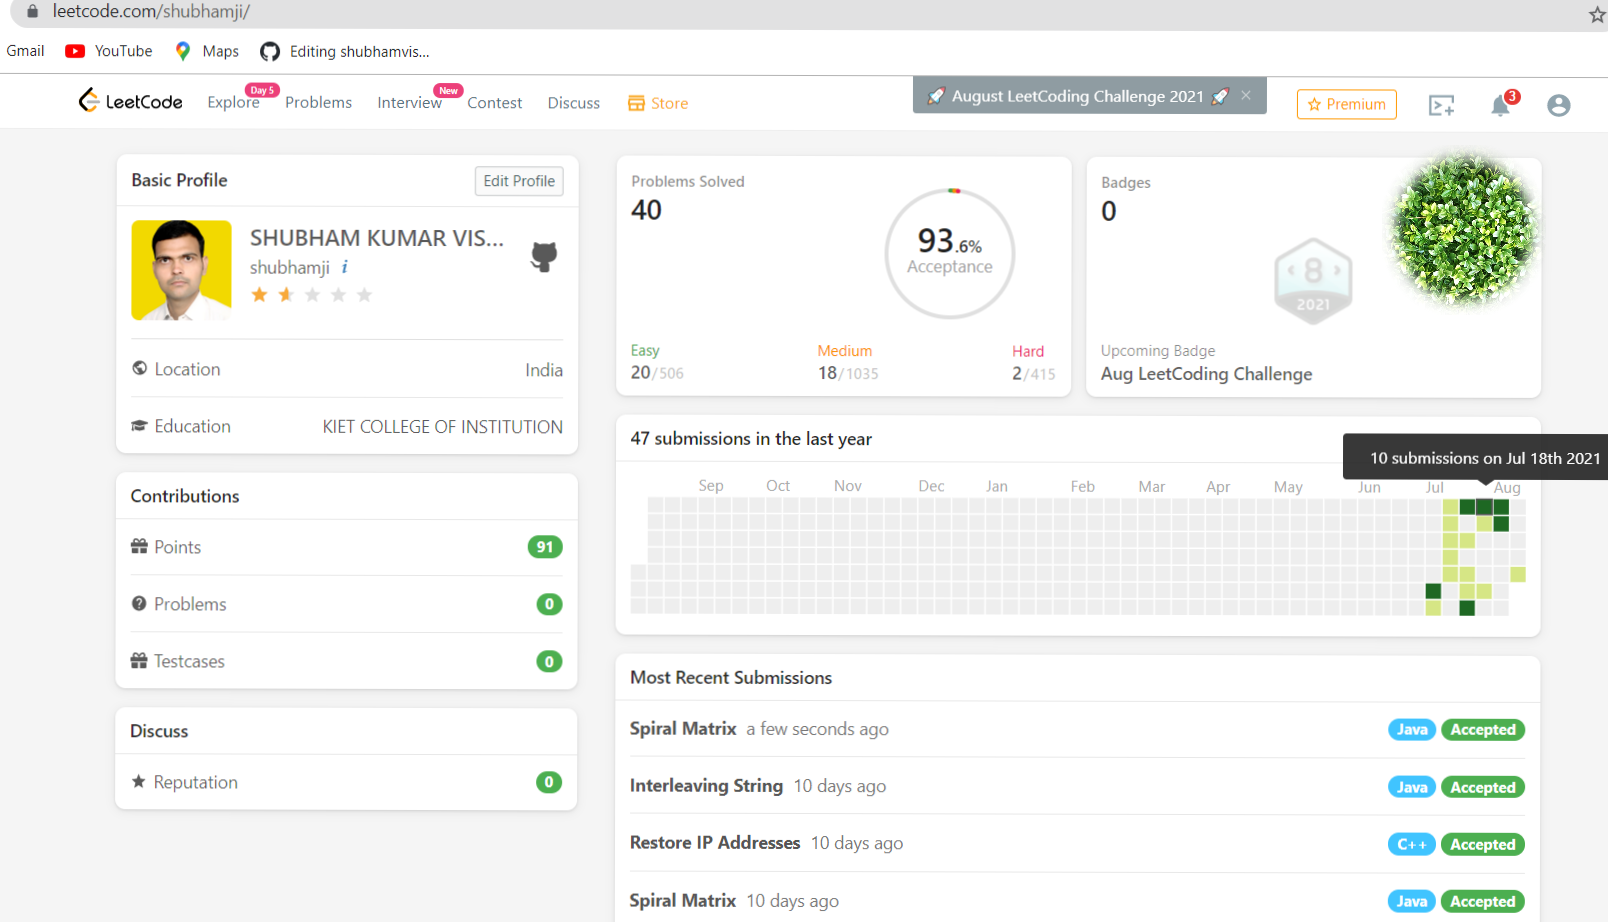This screenshot has width=1608, height=922.
Task: Open Restore IP Addresses submission
Action: [x=715, y=843]
